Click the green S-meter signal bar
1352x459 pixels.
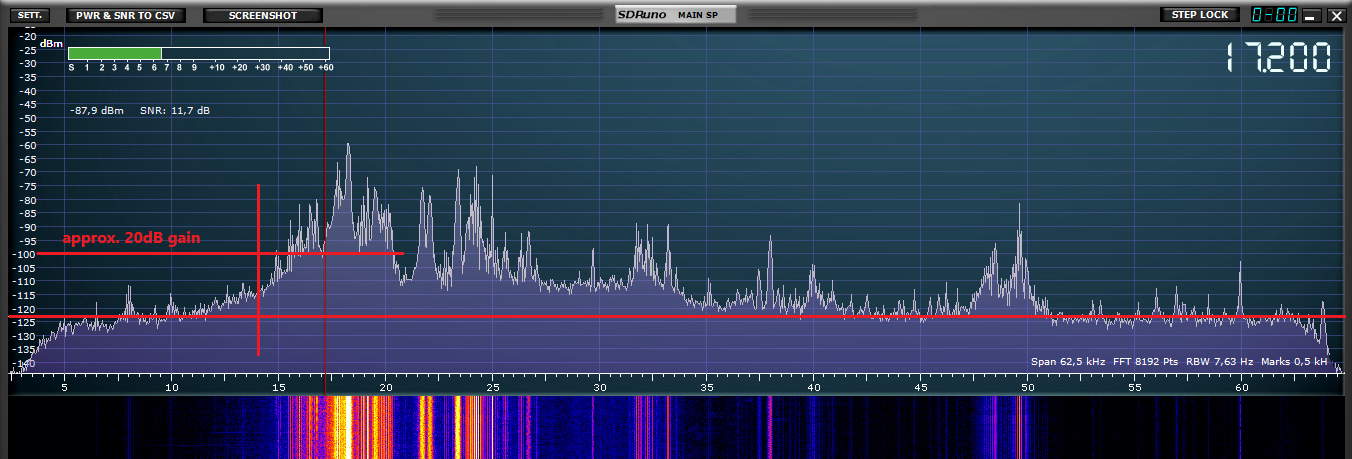pos(115,53)
